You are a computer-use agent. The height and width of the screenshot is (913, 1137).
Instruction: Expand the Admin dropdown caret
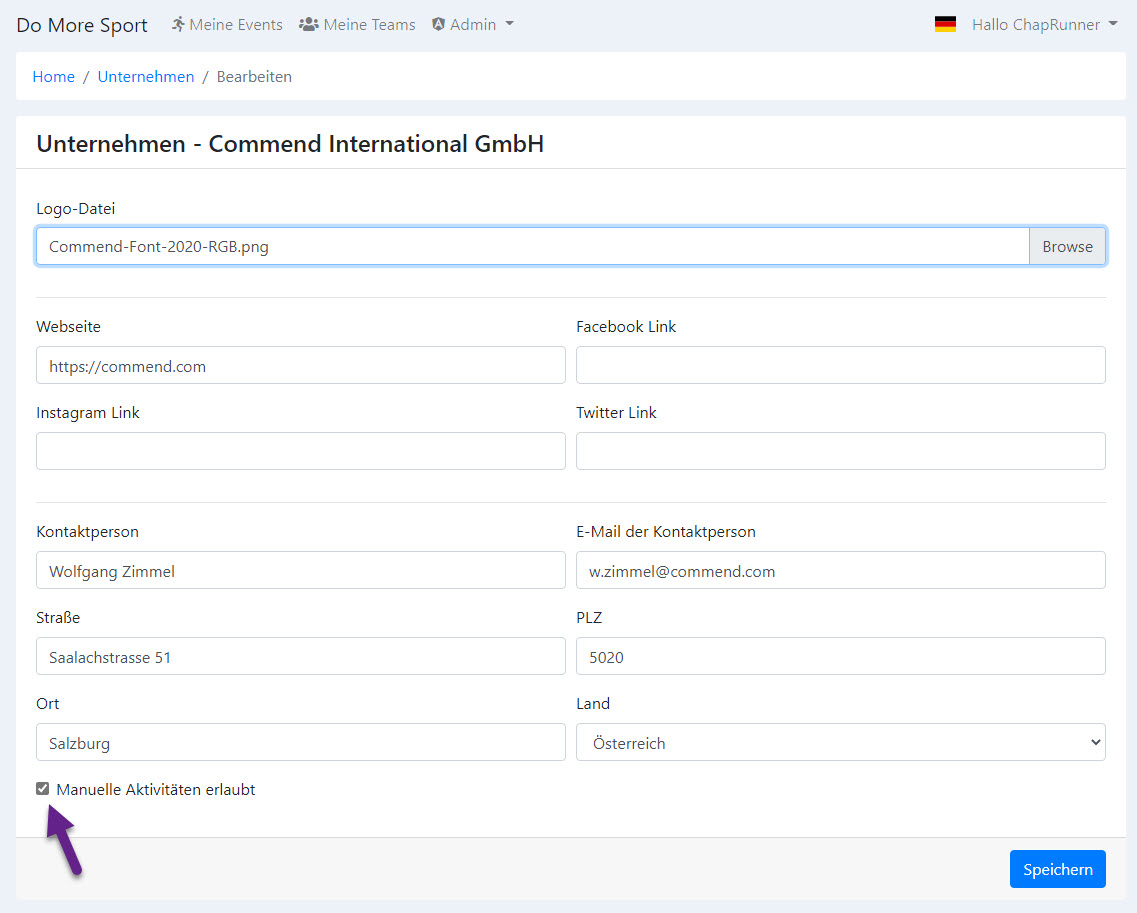pos(509,24)
